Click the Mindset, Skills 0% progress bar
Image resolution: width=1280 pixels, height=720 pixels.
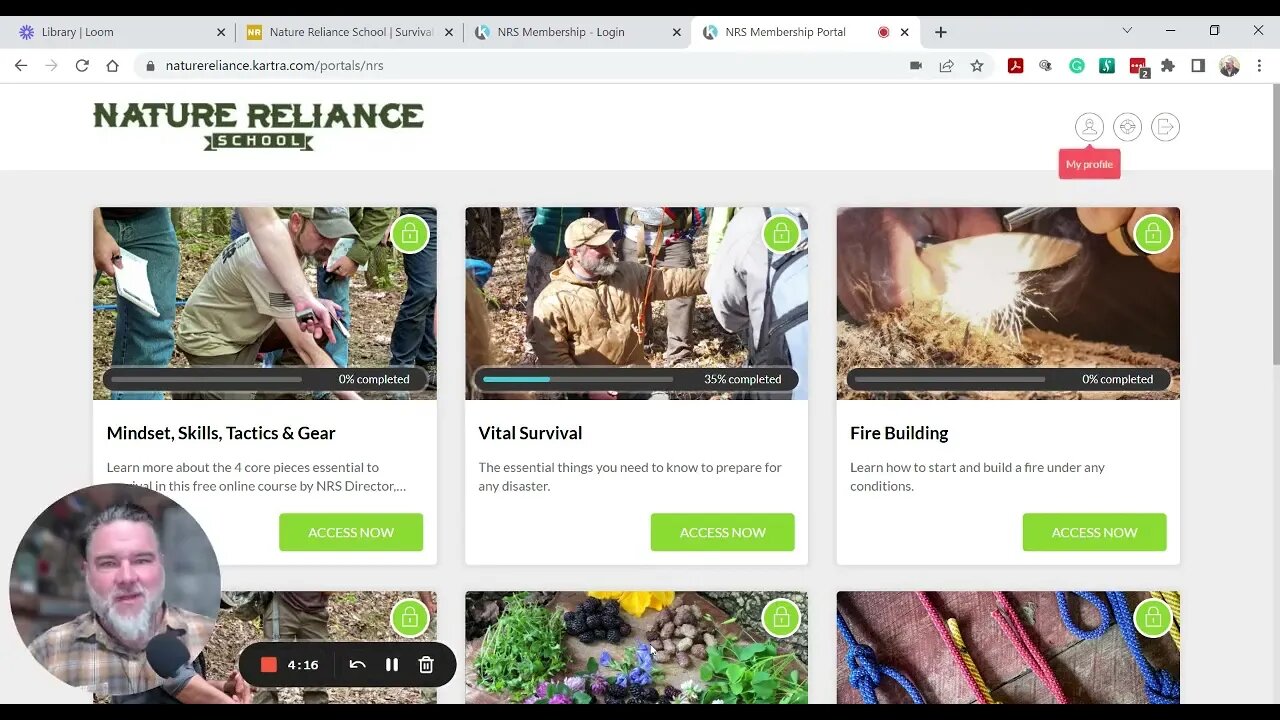[265, 379]
